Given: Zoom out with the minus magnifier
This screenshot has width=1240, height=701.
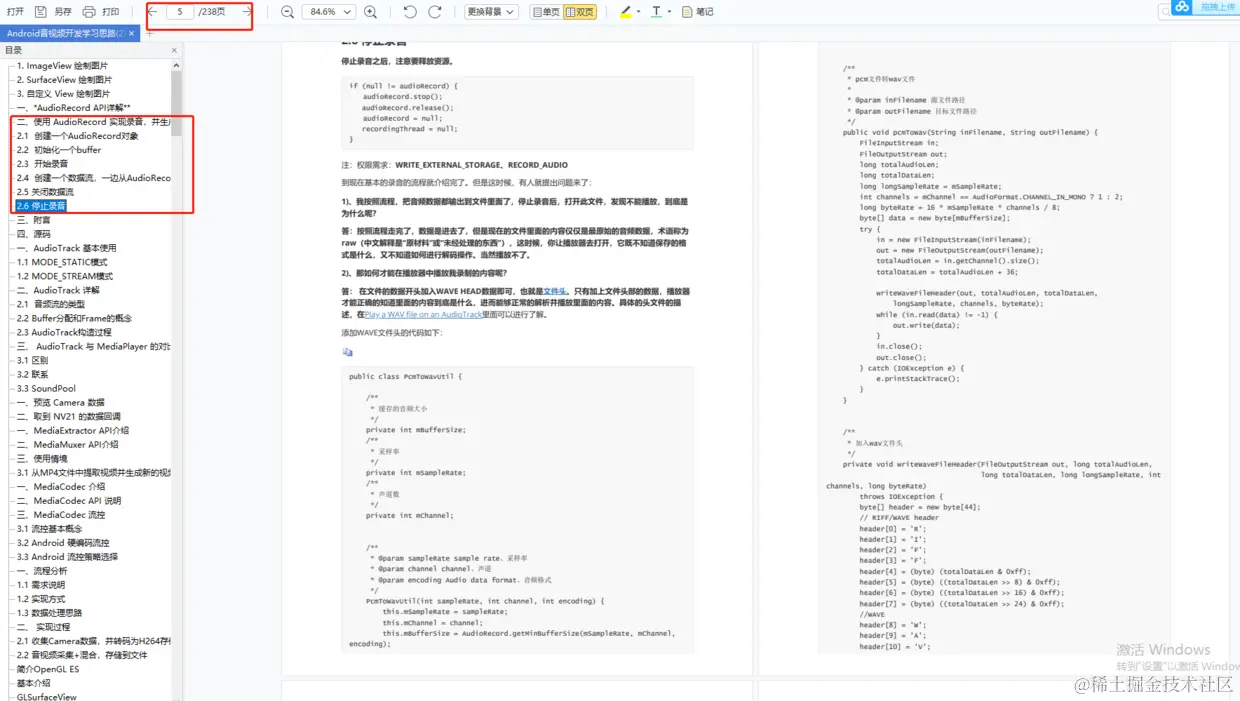Looking at the screenshot, I should tap(288, 12).
